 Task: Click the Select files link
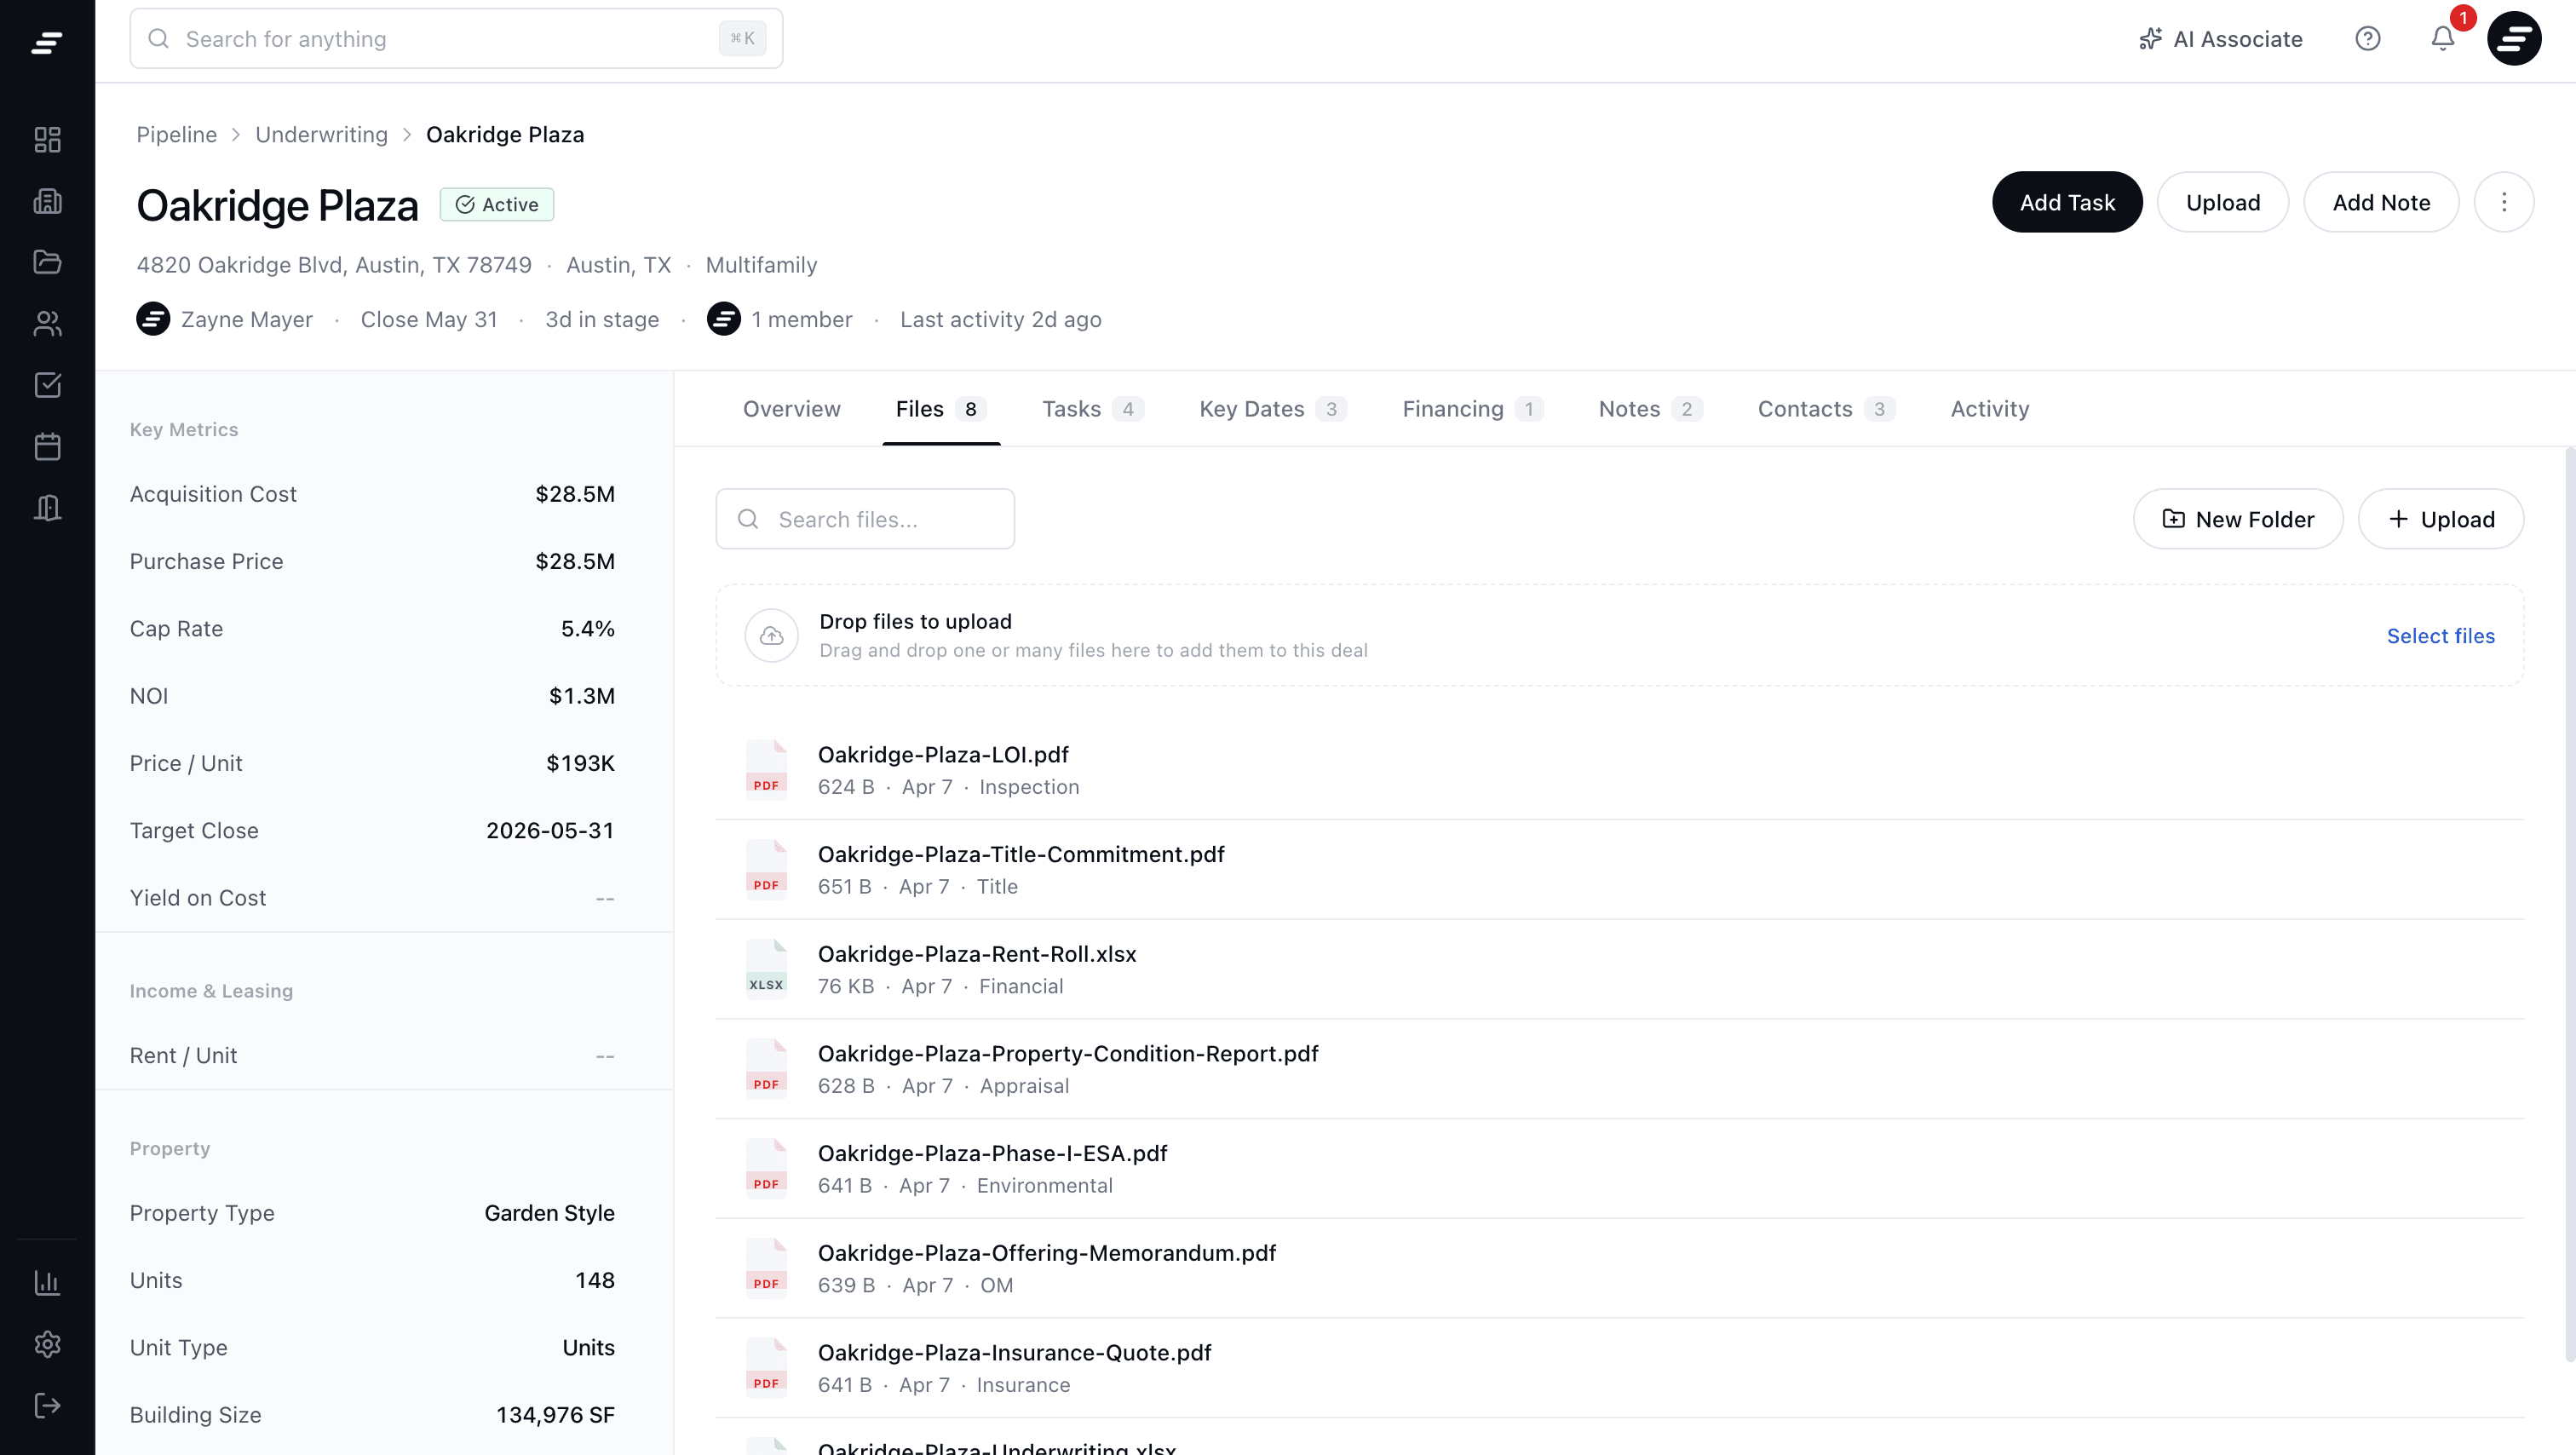click(2441, 636)
